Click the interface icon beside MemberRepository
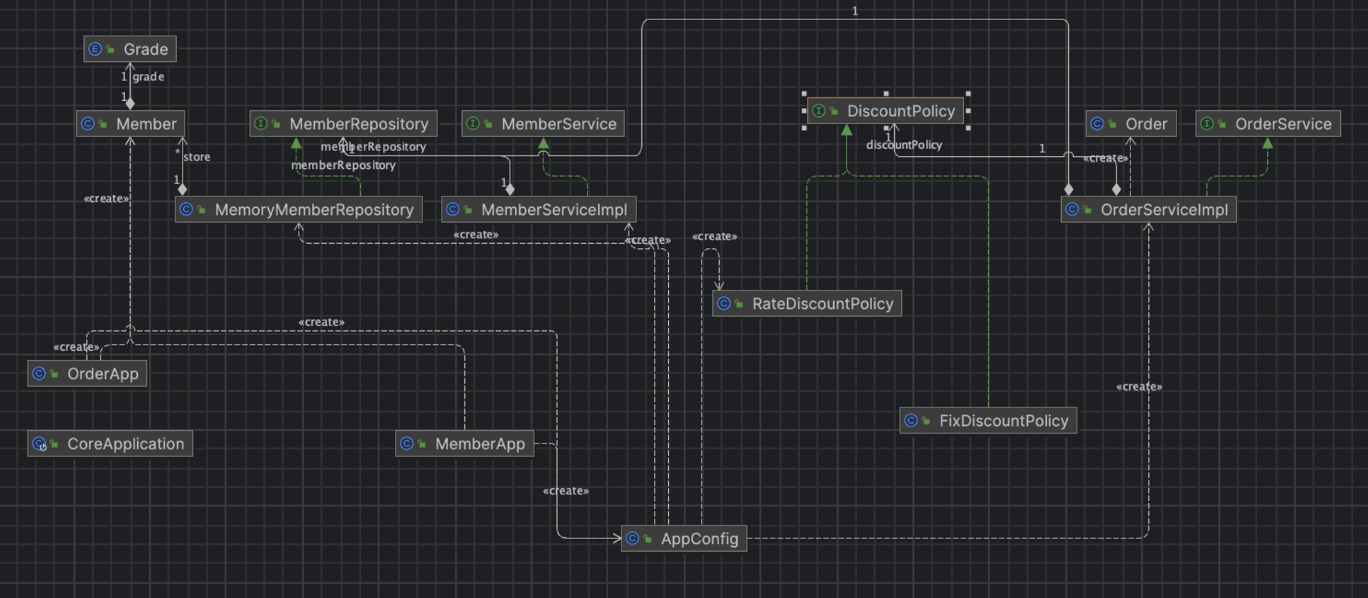Image resolution: width=1368 pixels, height=598 pixels. coord(261,124)
